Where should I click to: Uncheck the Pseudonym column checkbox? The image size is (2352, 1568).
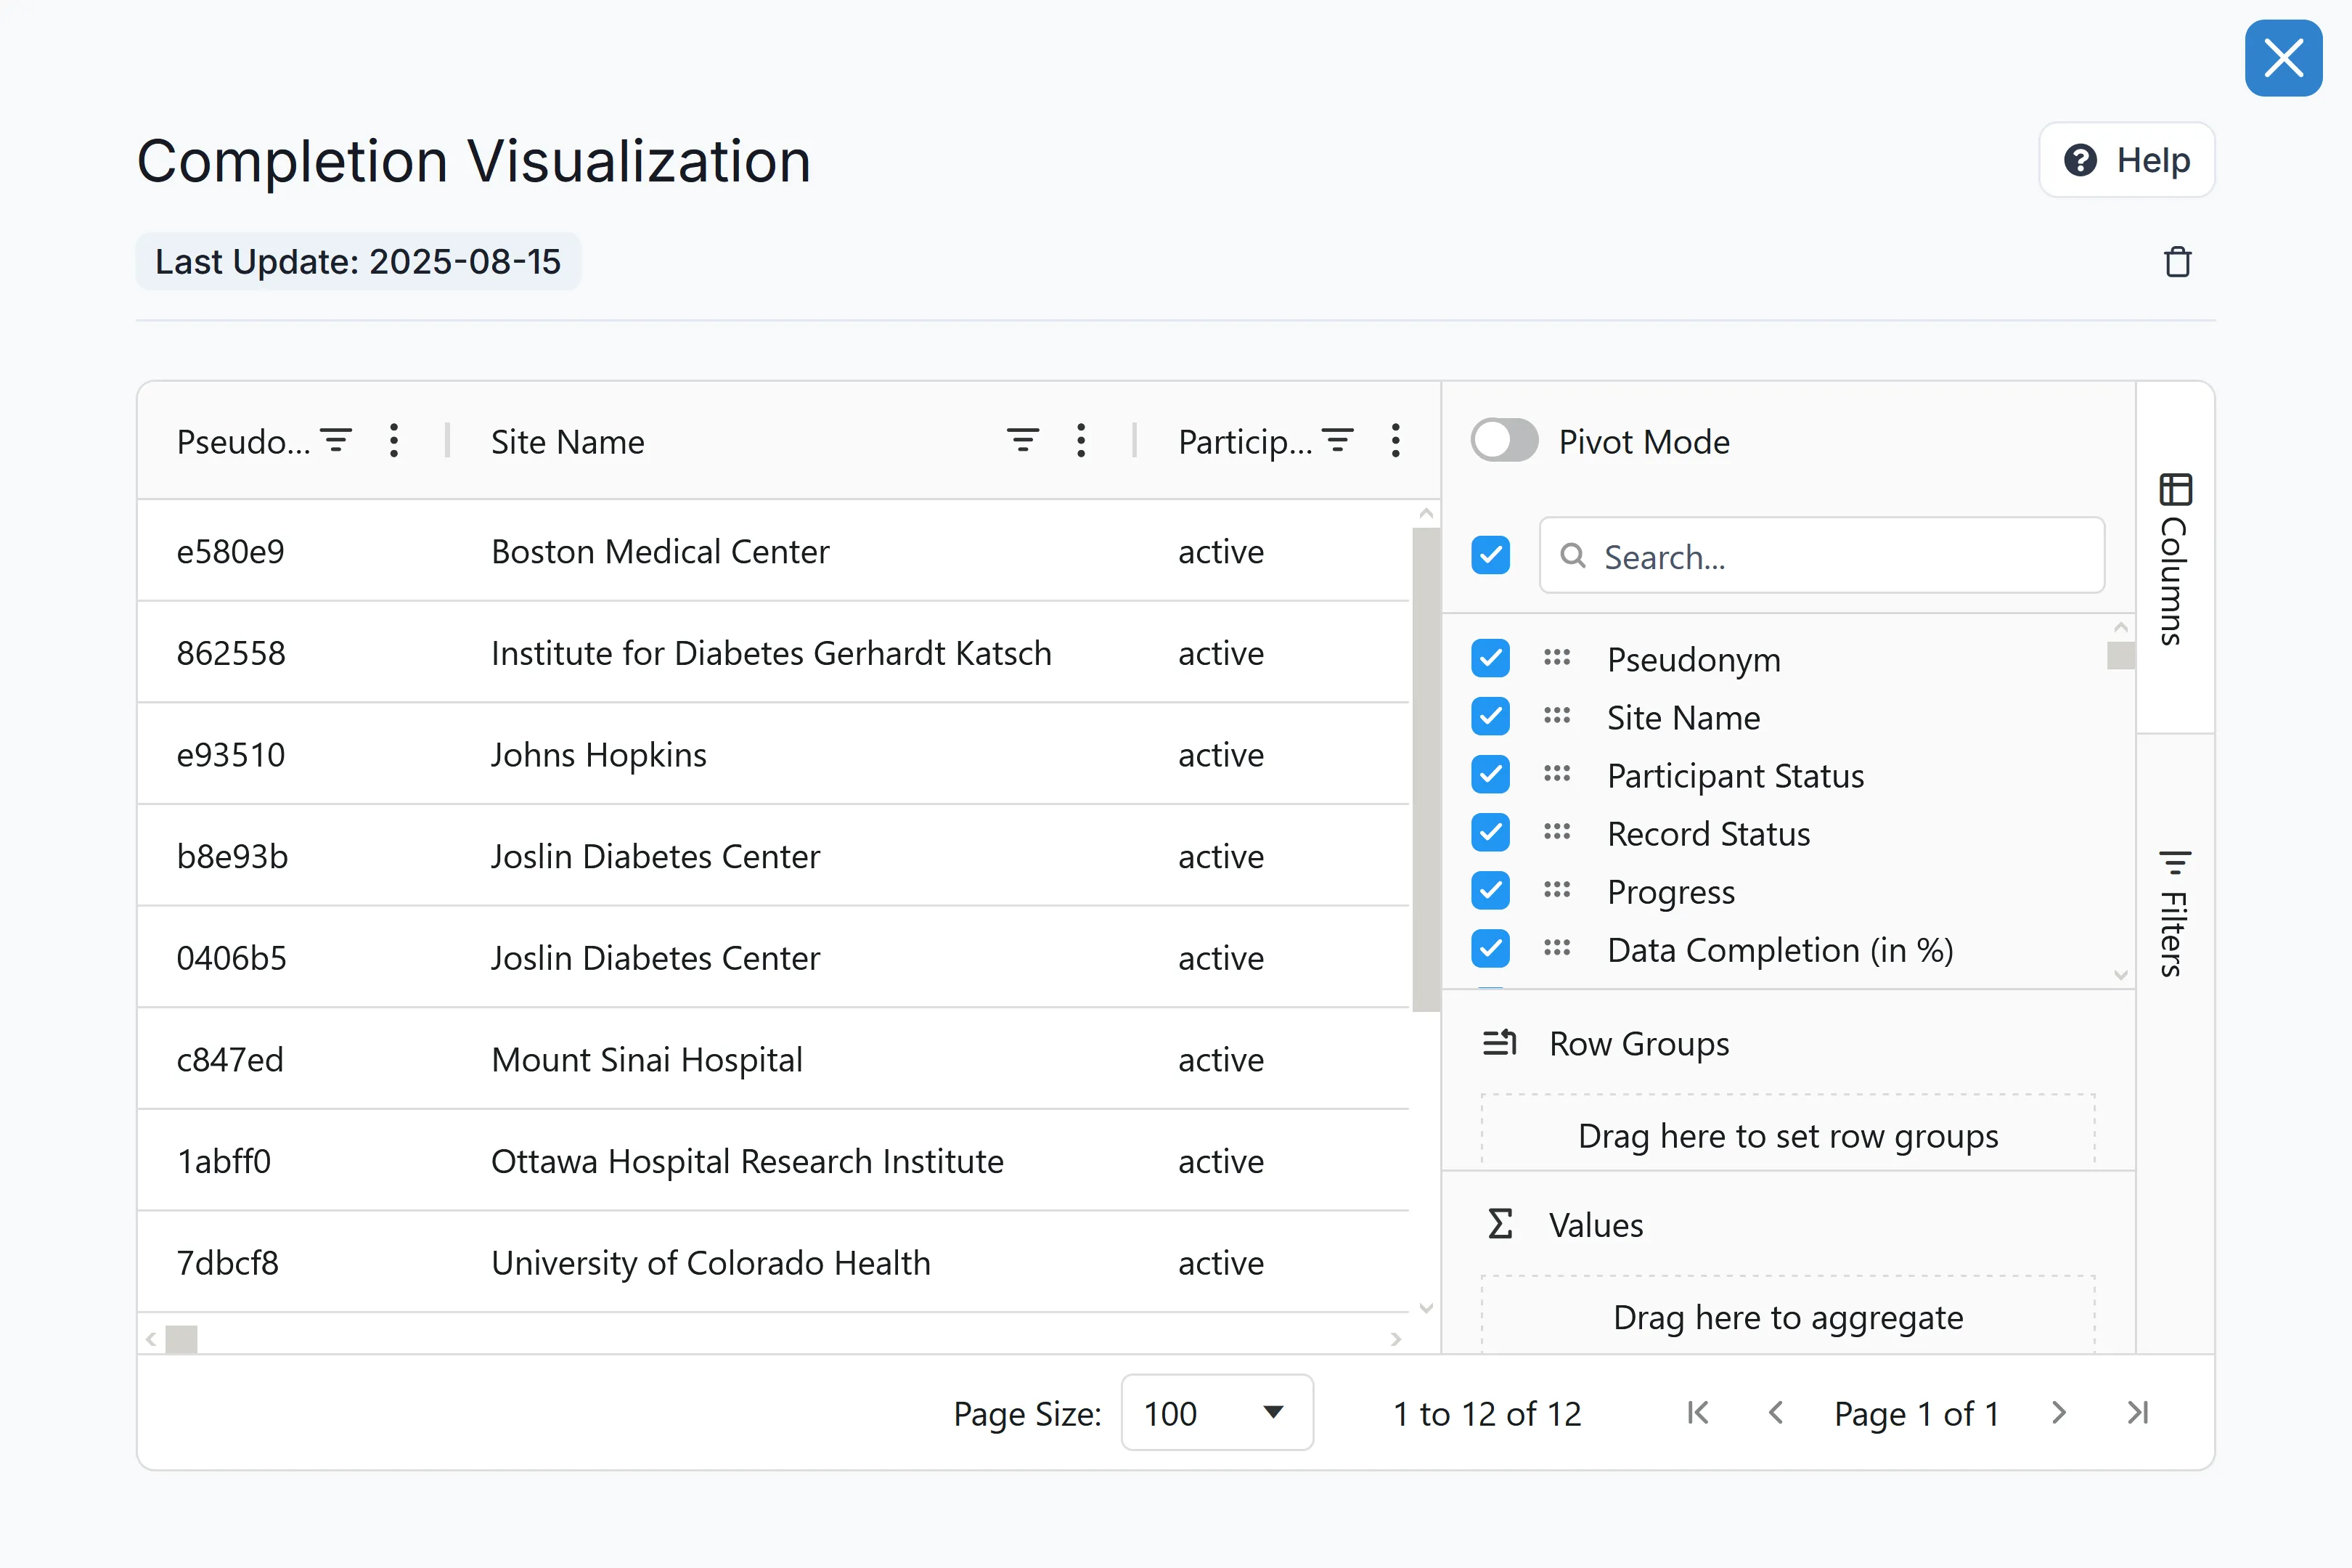pos(1491,658)
